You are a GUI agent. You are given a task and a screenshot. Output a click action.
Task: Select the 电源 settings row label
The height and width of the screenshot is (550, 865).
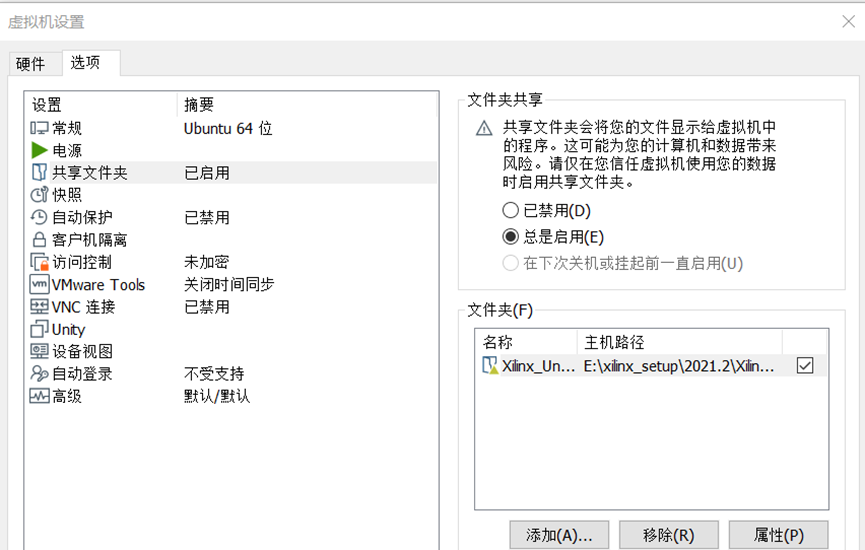pyautogui.click(x=67, y=150)
